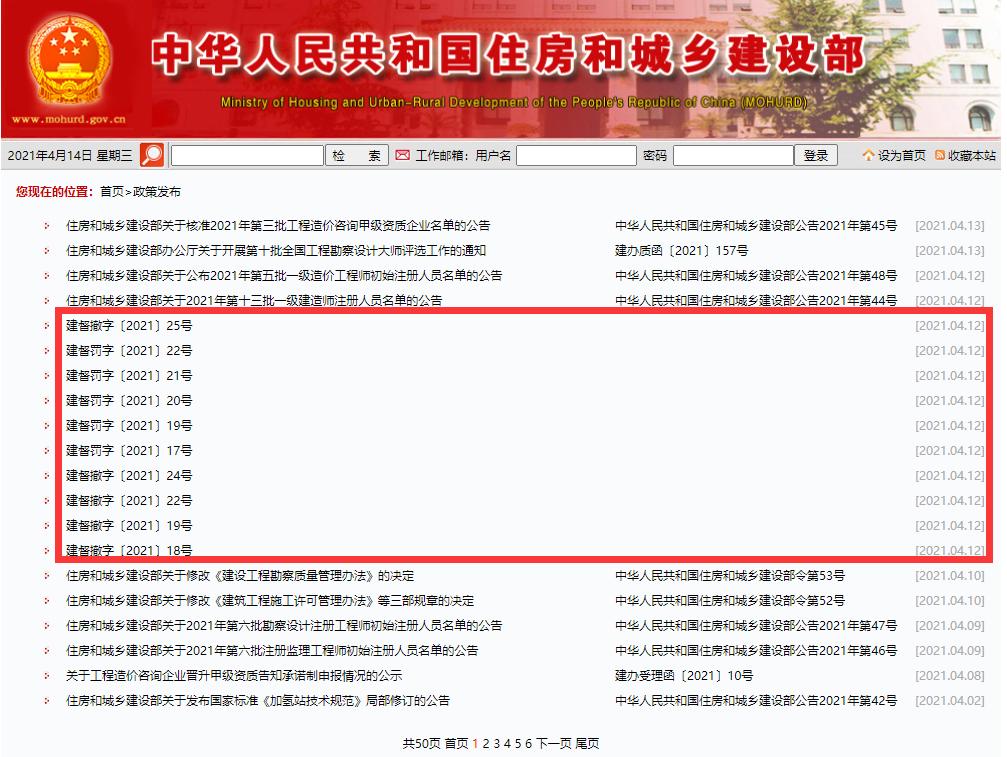Focus the search keyword input field
Viewport: 1007px width, 757px height.
tap(246, 155)
